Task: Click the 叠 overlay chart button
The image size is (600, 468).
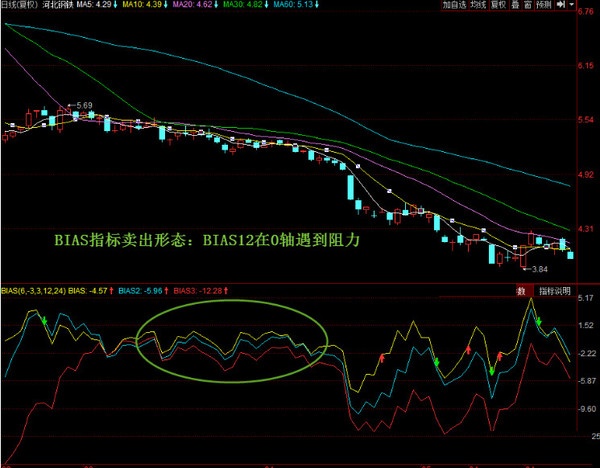Action: coord(515,5)
